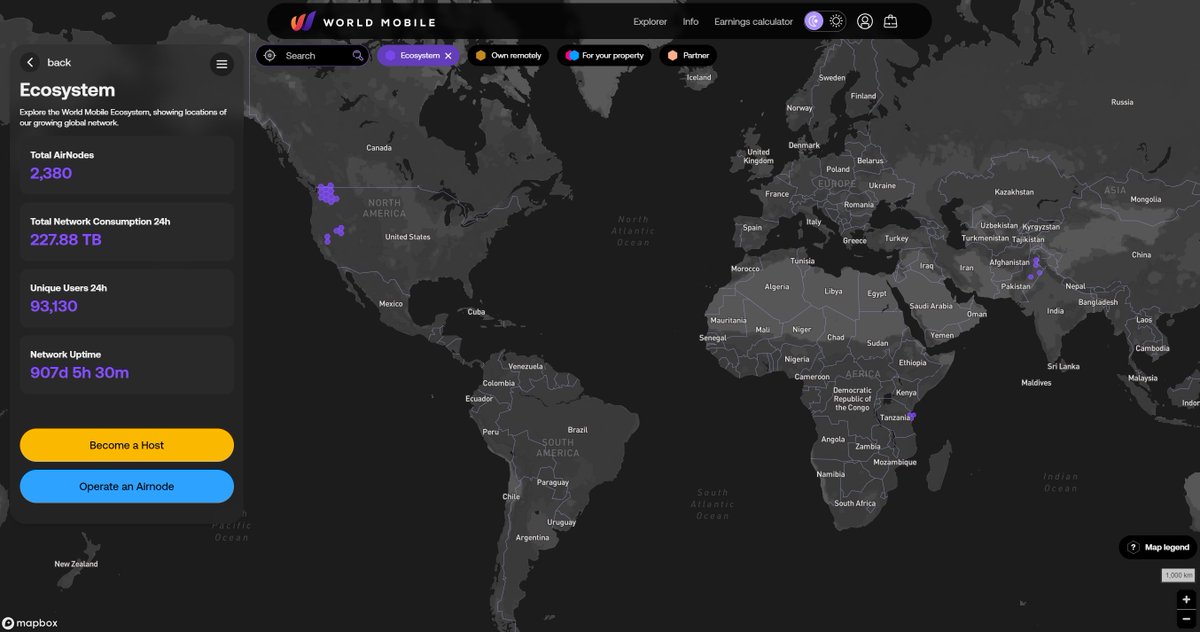
Task: Open the Earnings calculator page
Action: 753,21
